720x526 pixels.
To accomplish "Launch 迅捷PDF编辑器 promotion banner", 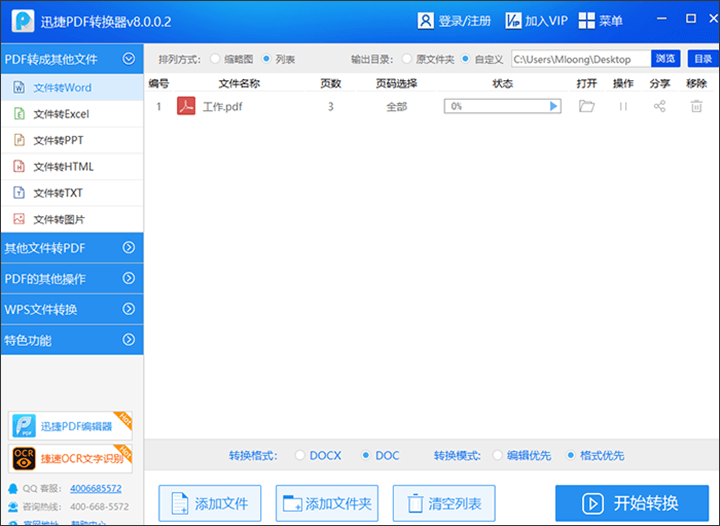I will [x=70, y=426].
